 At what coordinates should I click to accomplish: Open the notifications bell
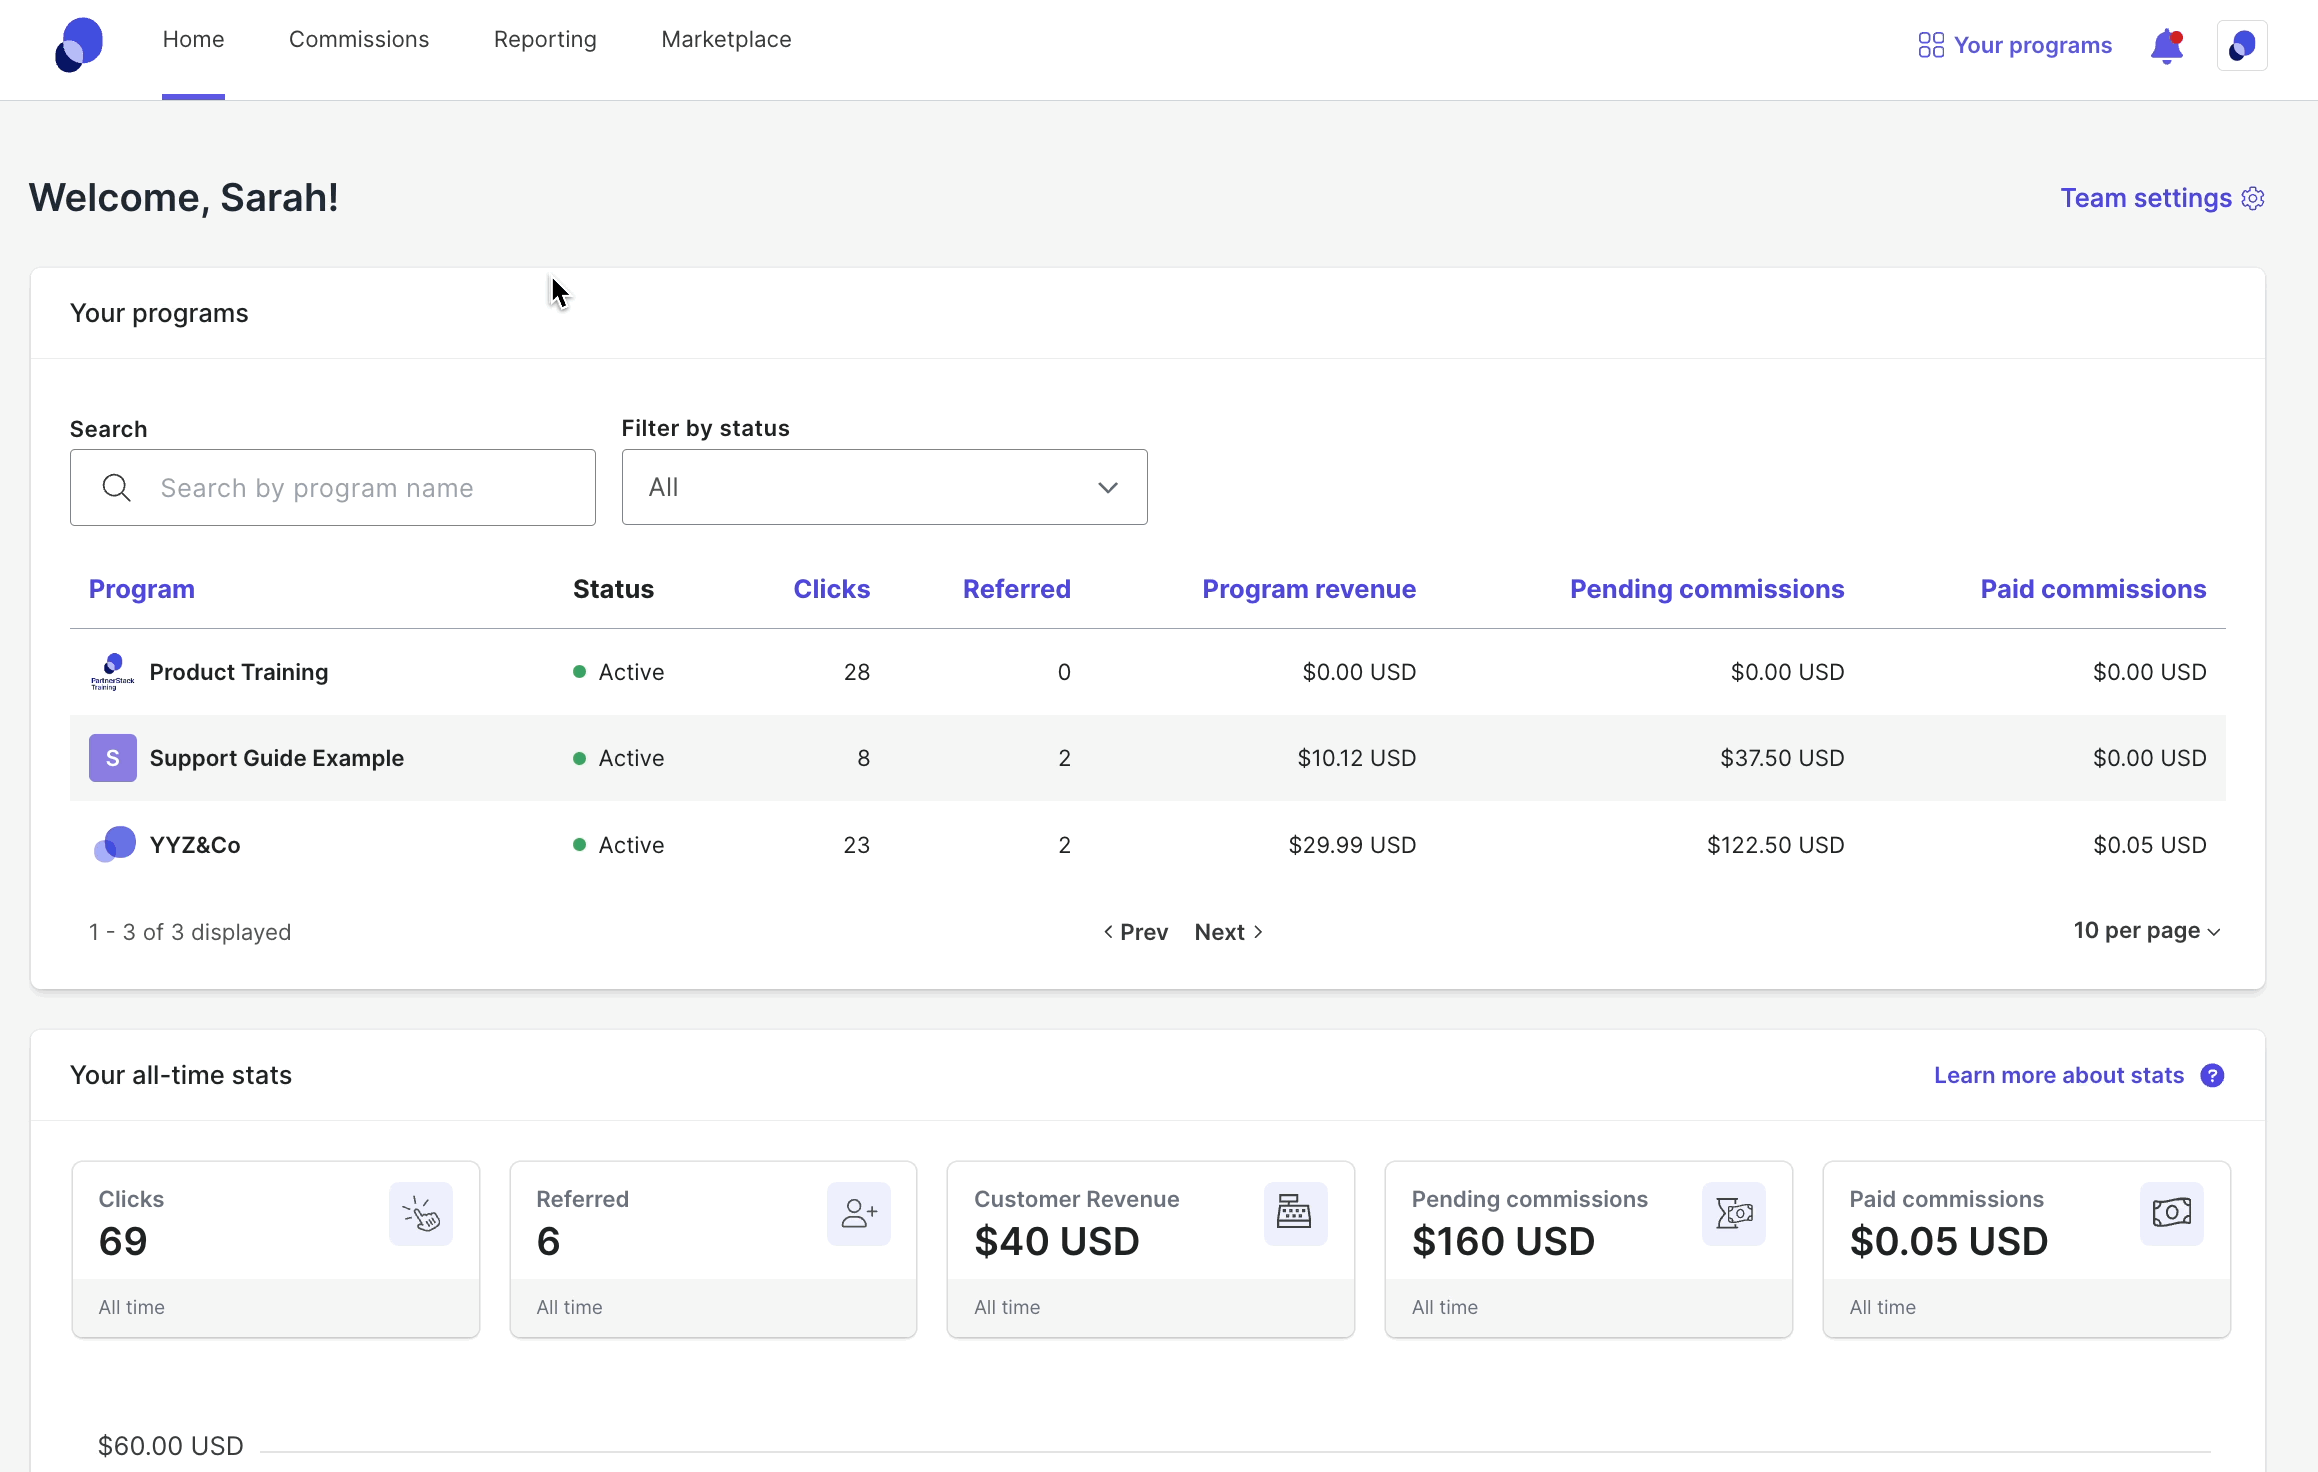coord(2166,46)
